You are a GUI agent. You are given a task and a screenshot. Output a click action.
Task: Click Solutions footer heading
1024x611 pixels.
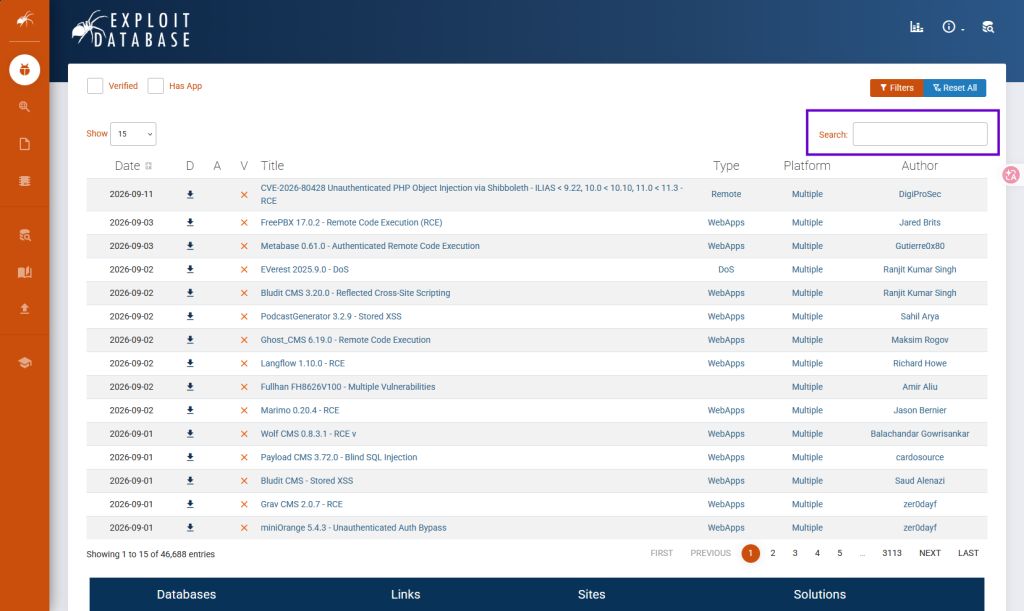tap(820, 595)
